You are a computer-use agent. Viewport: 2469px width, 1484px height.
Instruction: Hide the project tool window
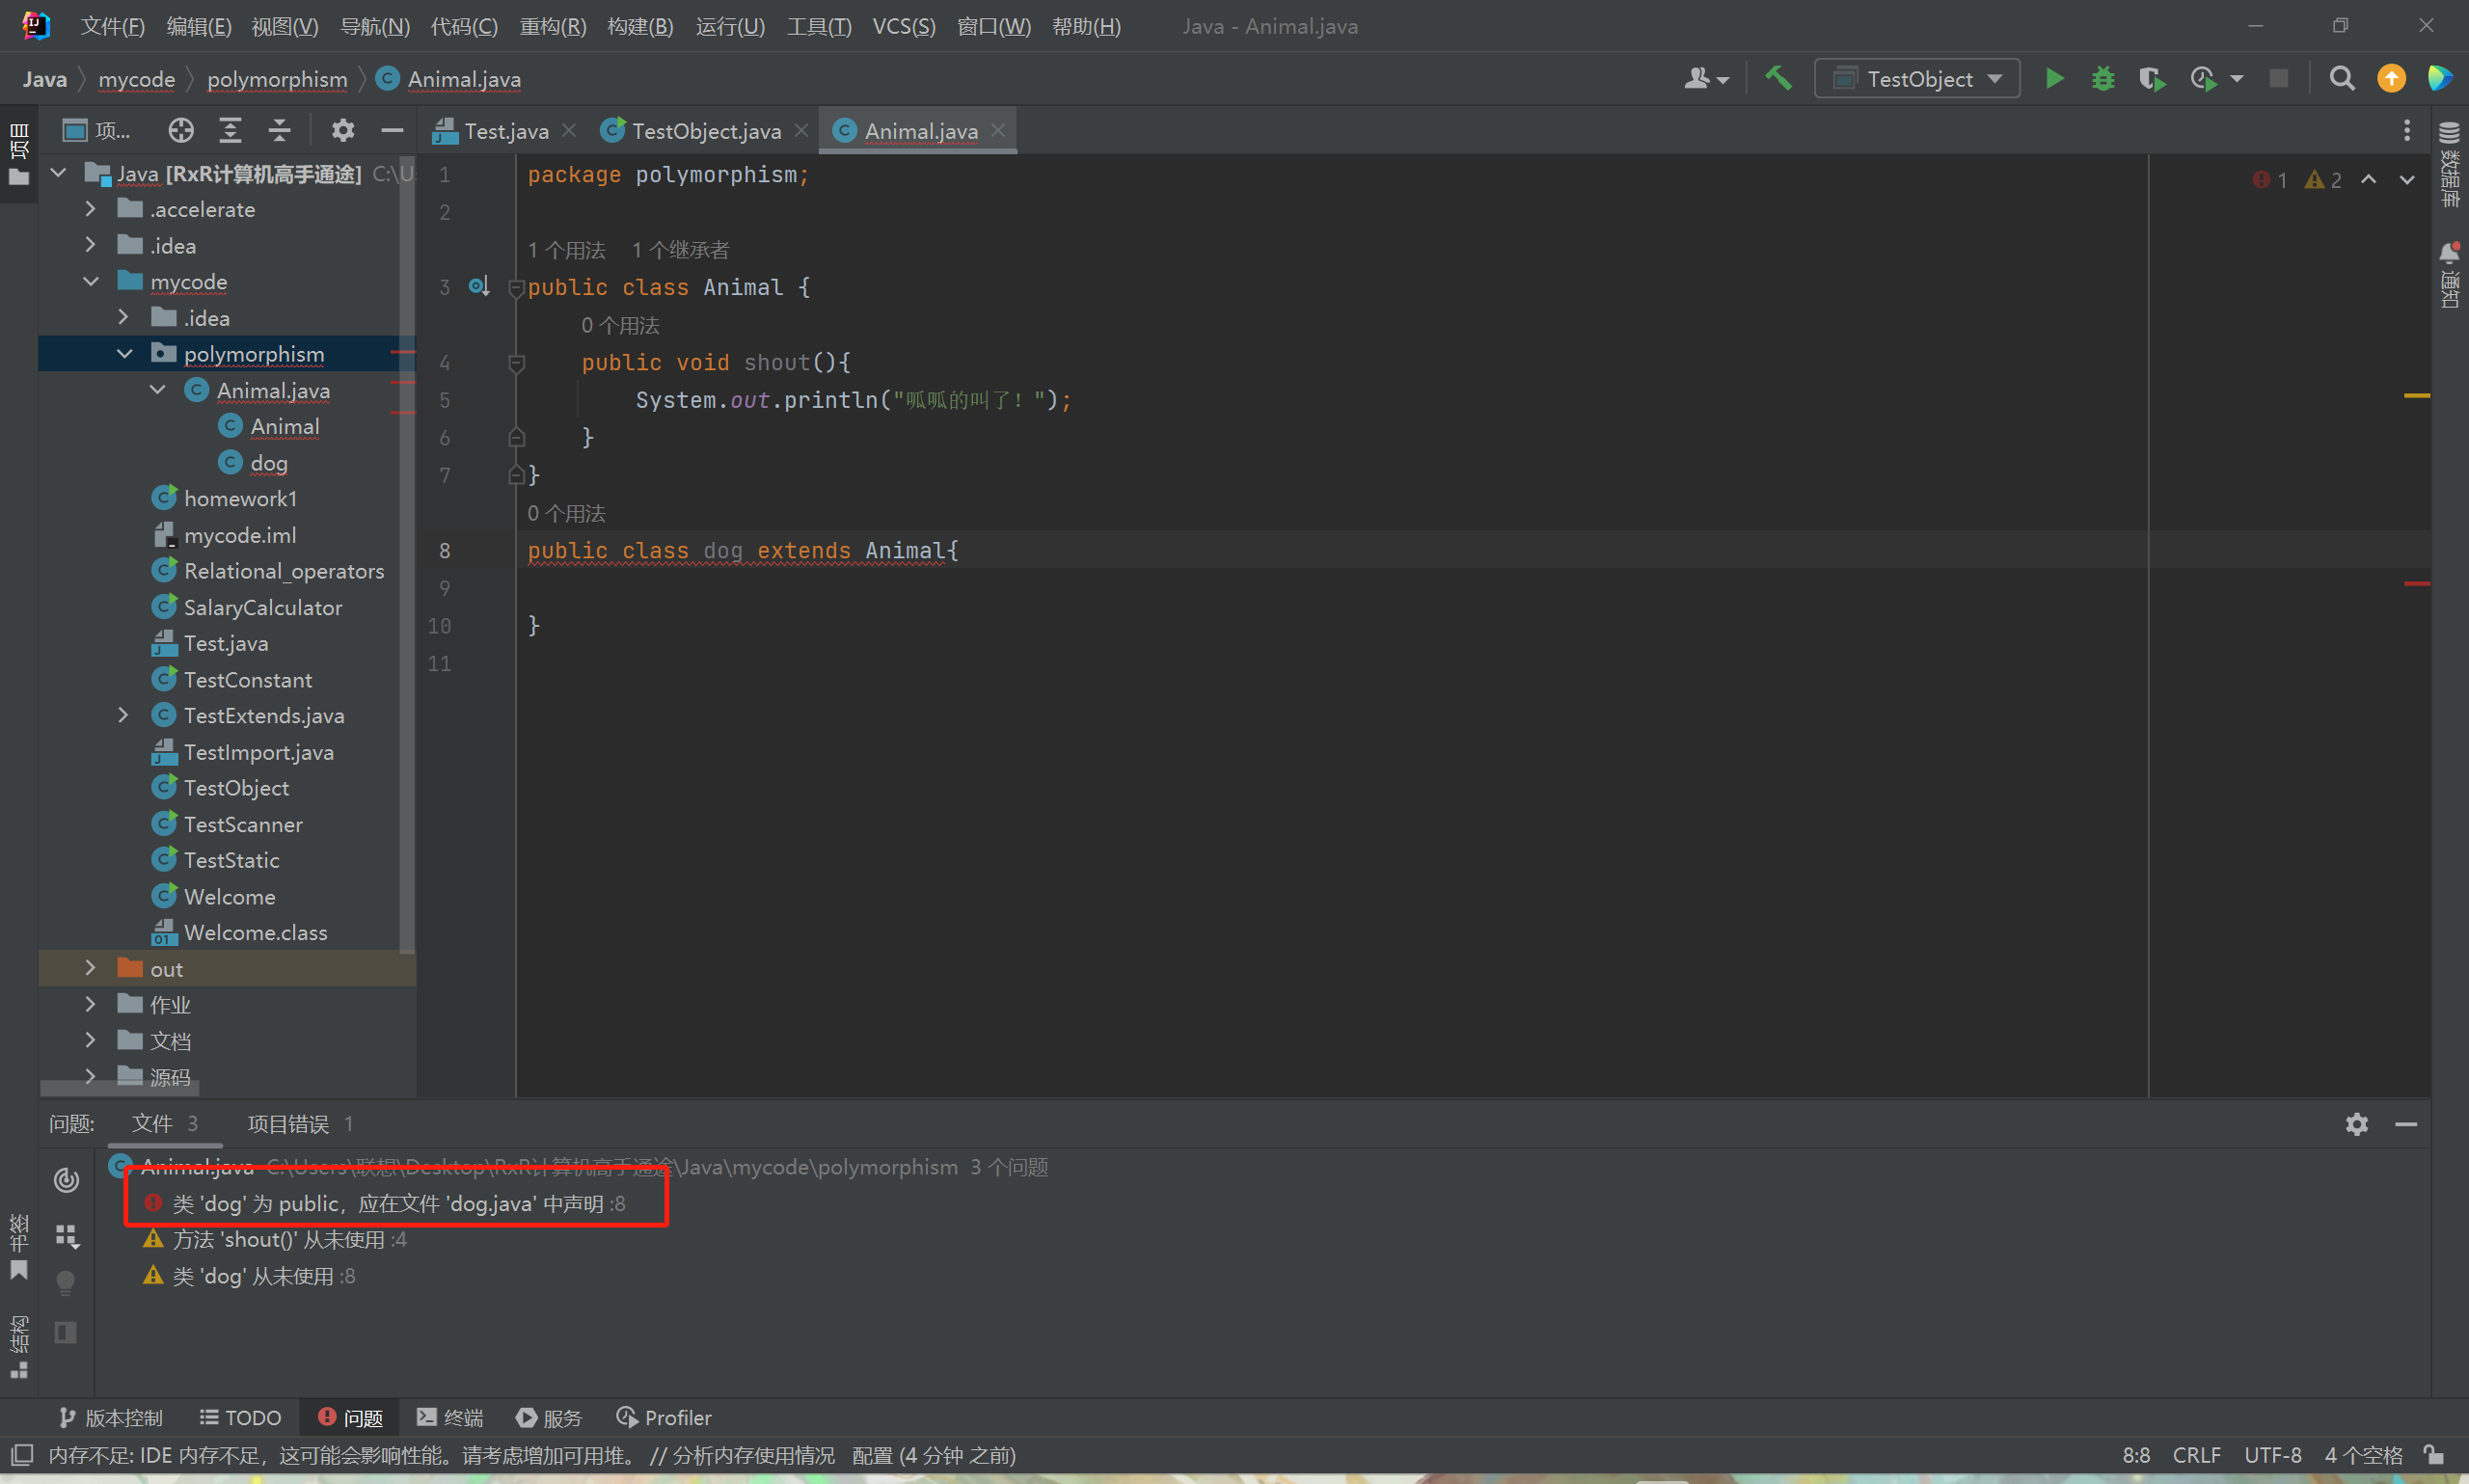[x=392, y=130]
